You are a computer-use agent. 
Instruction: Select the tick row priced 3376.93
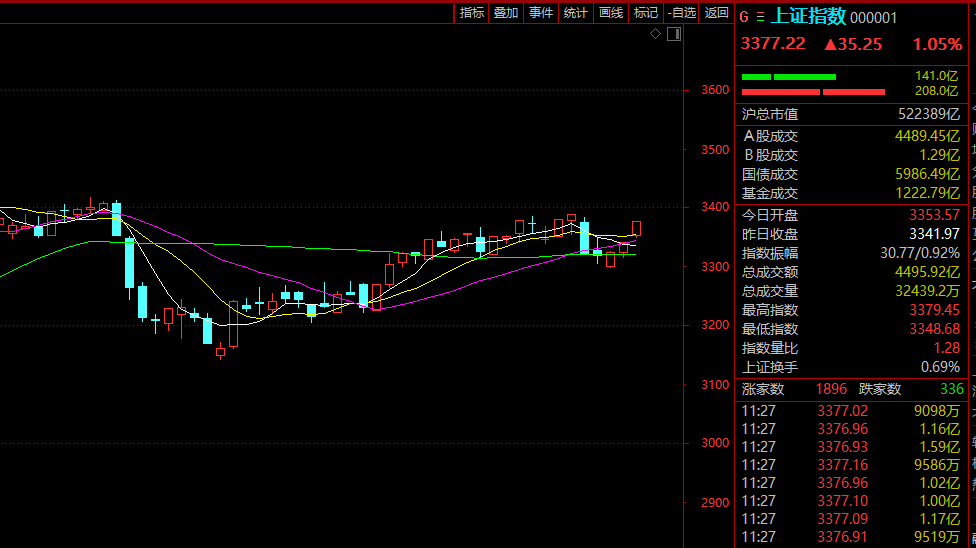click(x=851, y=447)
